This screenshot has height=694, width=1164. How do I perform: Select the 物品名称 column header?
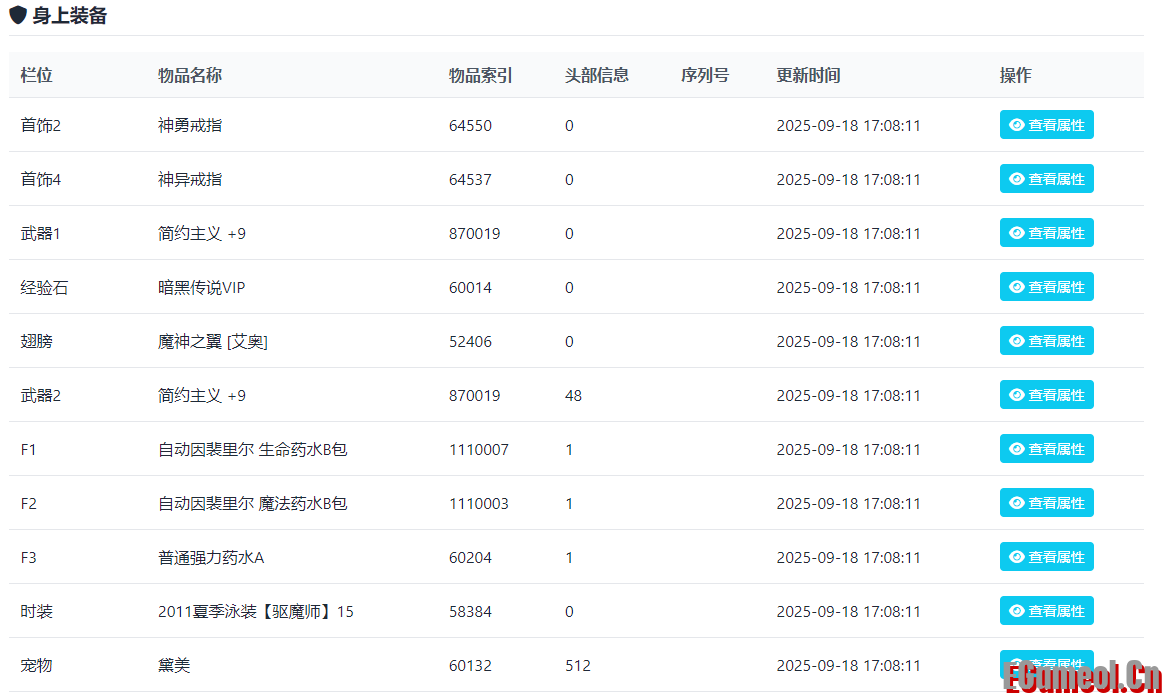pos(189,74)
